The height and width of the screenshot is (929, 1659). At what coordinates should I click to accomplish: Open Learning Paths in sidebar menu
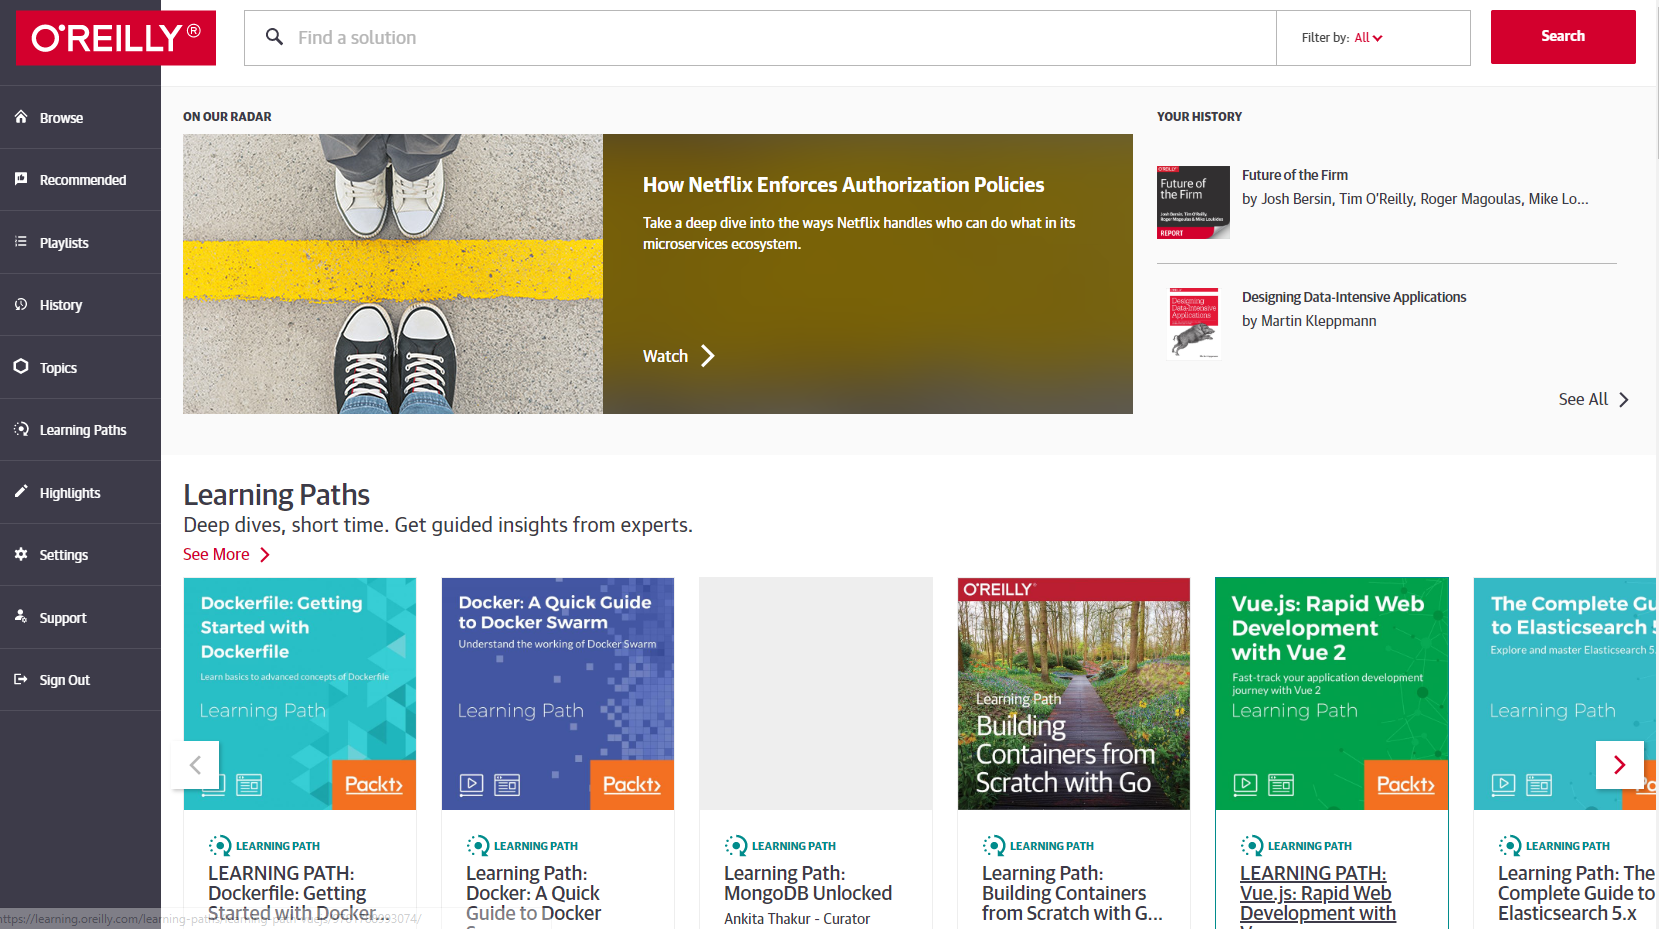tap(82, 430)
